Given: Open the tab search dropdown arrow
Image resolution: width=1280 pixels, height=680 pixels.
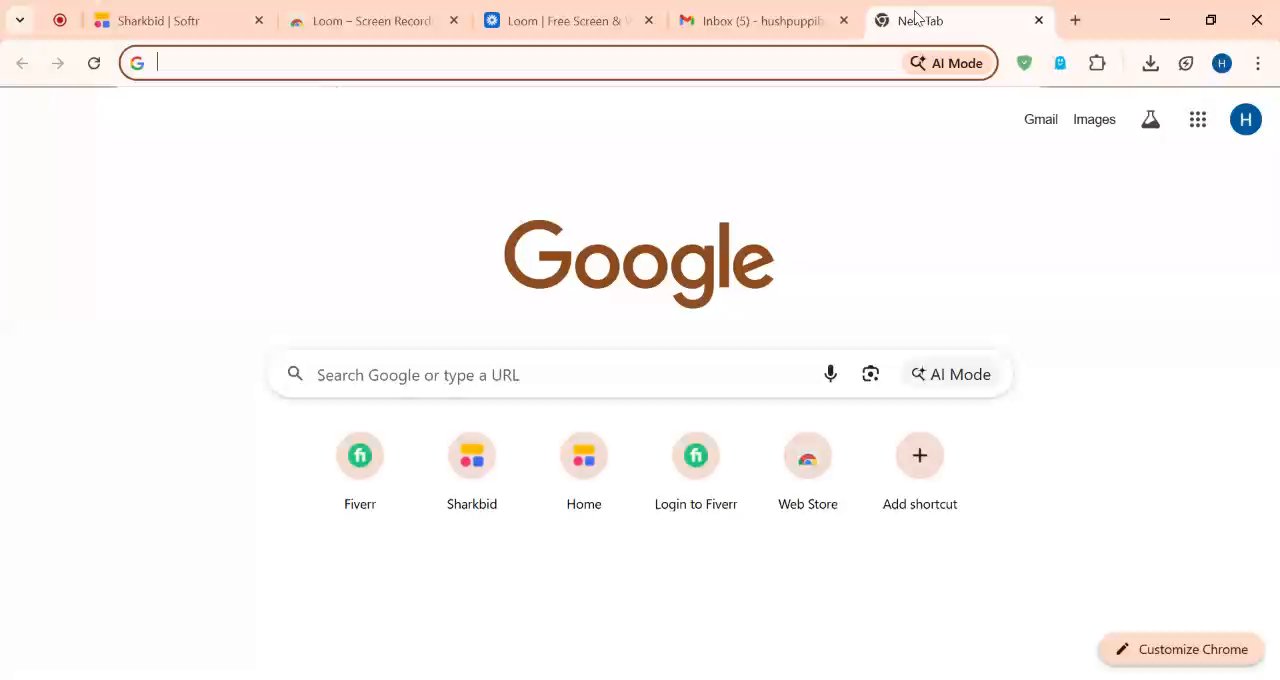Looking at the screenshot, I should tap(20, 20).
